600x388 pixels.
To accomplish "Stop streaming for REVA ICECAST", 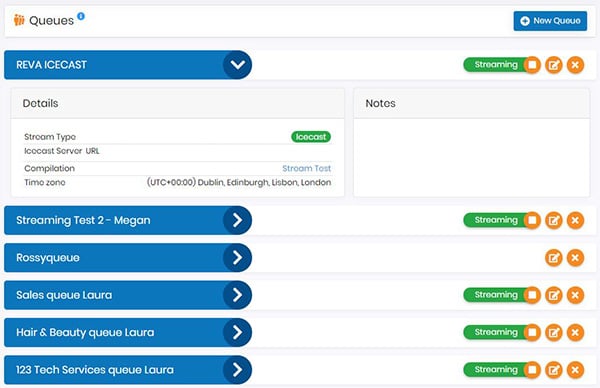I will tap(532, 65).
